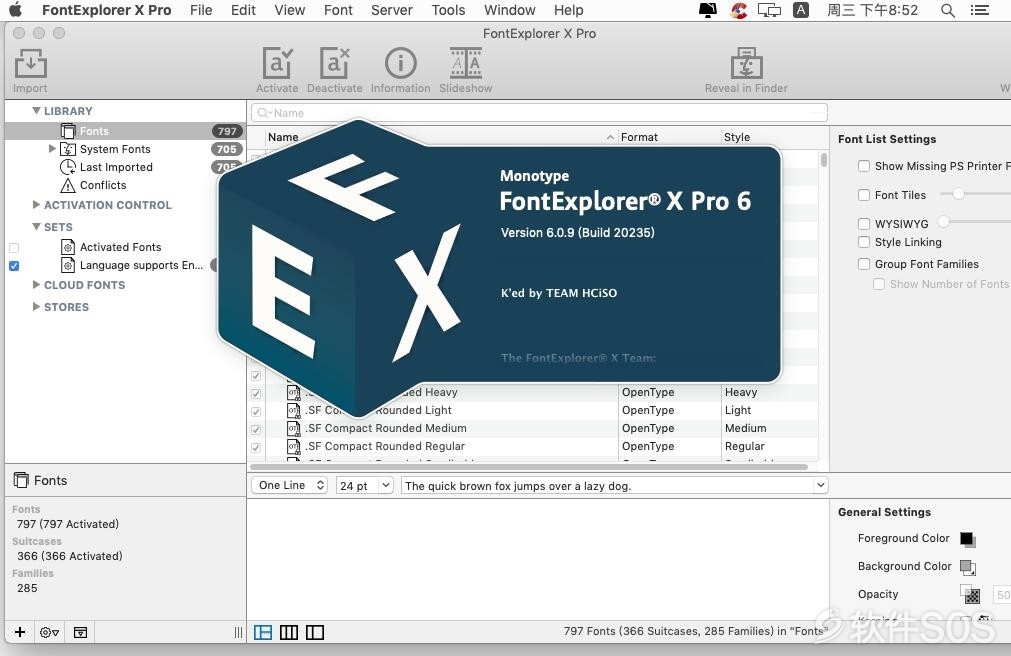Image resolution: width=1011 pixels, height=656 pixels.
Task: Sort by the Format column header
Action: click(x=669, y=137)
